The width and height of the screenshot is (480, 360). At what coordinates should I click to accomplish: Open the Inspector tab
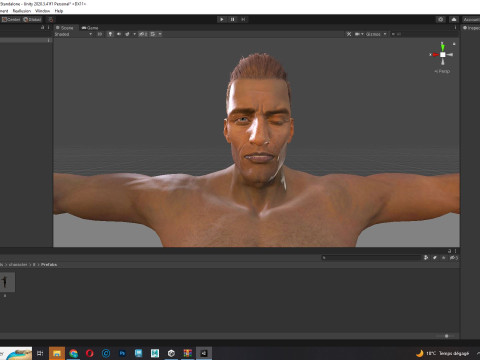pos(471,28)
